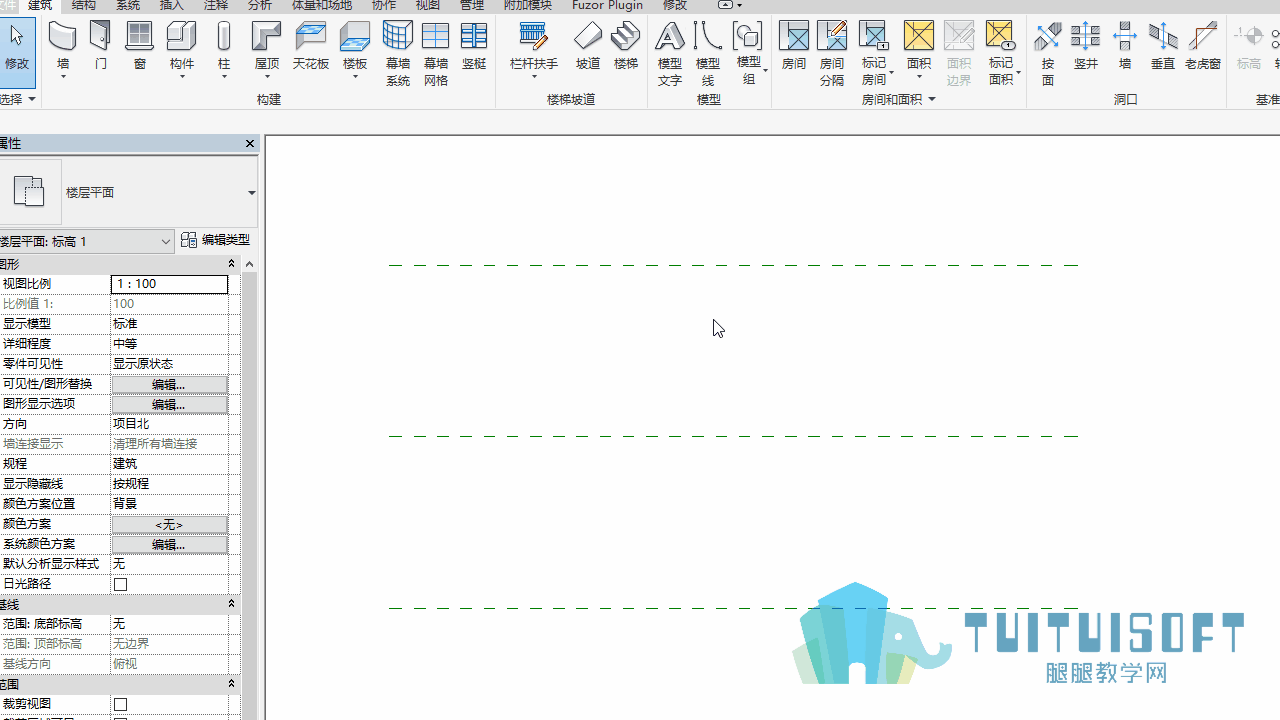Open the 楼层平面 type selector dropdown
This screenshot has height=720, width=1280.
coord(251,192)
